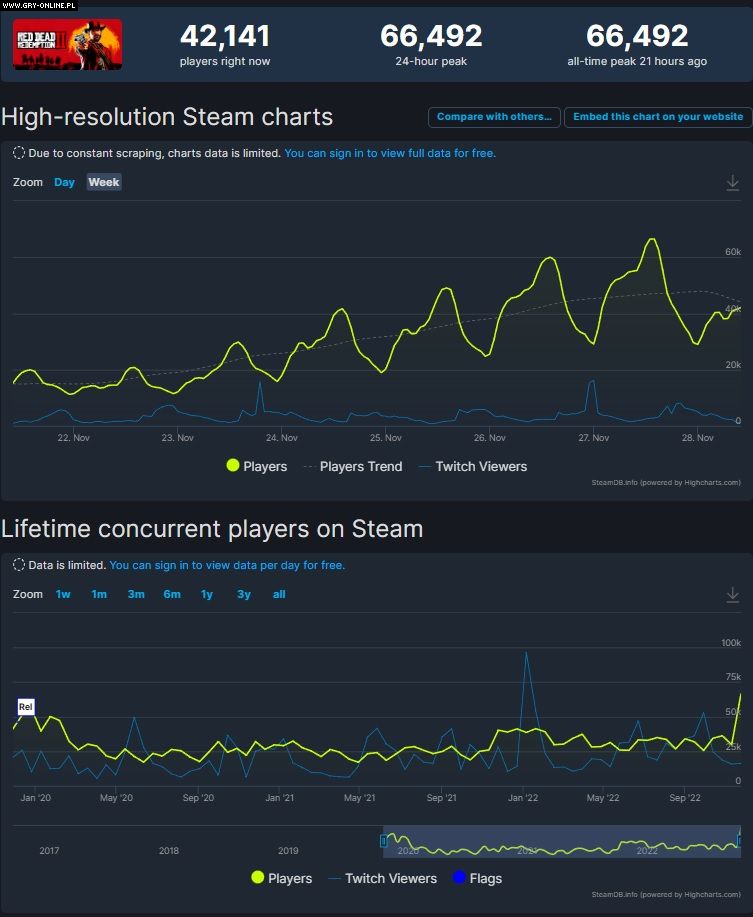The image size is (753, 917).
Task: Hide Twitch Viewers in weekly chart legend
Action: point(472,466)
